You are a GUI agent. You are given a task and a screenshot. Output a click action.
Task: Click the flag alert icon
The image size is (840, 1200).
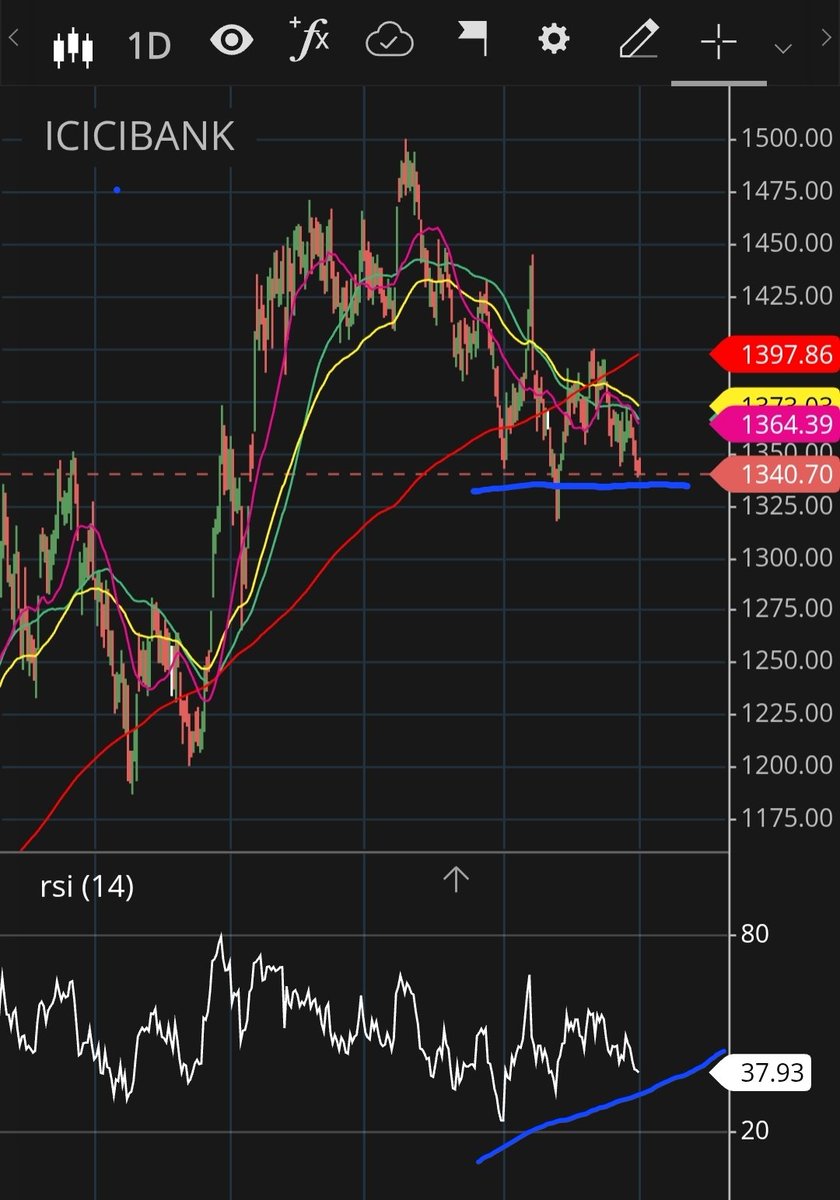(x=472, y=39)
